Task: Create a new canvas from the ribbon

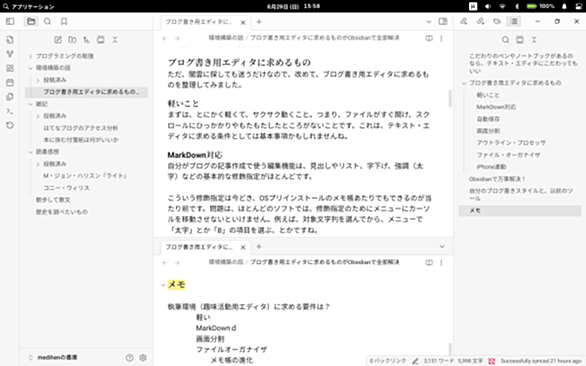Action: pyautogui.click(x=10, y=68)
